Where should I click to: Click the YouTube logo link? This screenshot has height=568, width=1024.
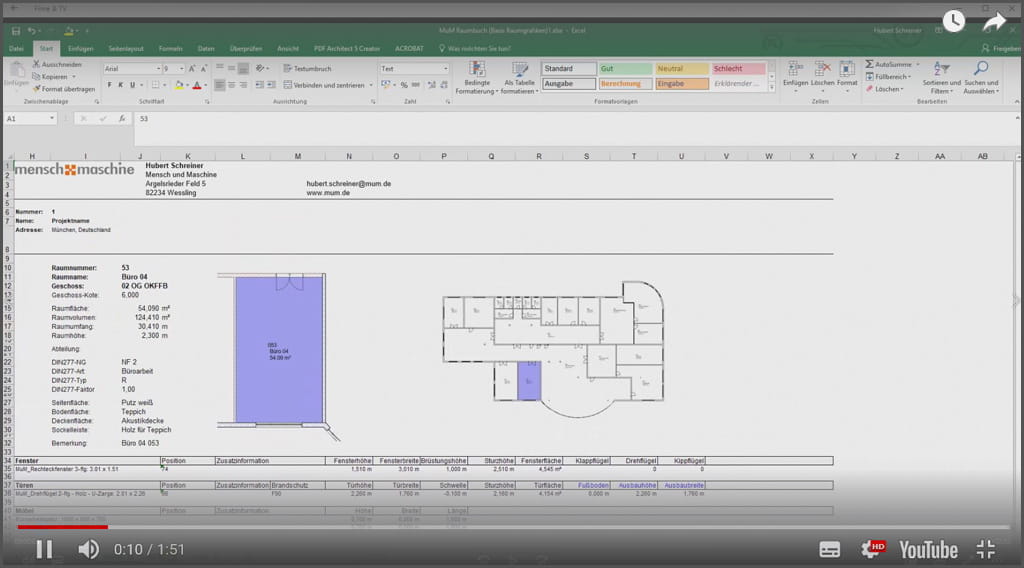(x=928, y=549)
